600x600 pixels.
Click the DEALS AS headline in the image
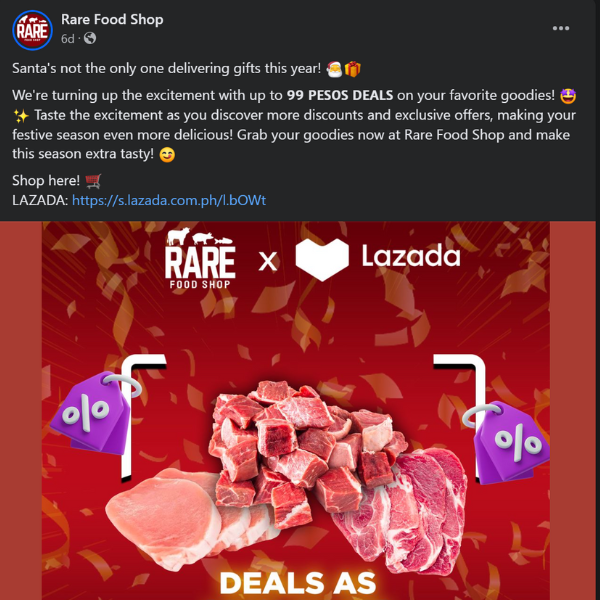pyautogui.click(x=298, y=583)
